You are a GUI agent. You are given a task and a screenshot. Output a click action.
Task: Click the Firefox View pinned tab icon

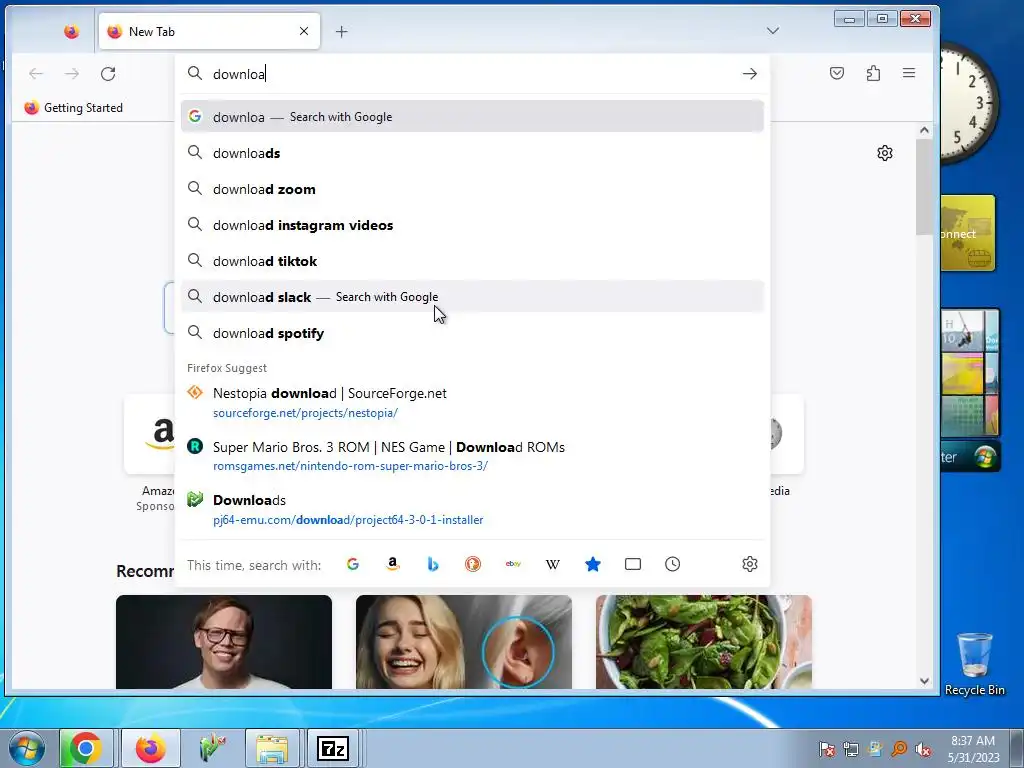tap(71, 31)
